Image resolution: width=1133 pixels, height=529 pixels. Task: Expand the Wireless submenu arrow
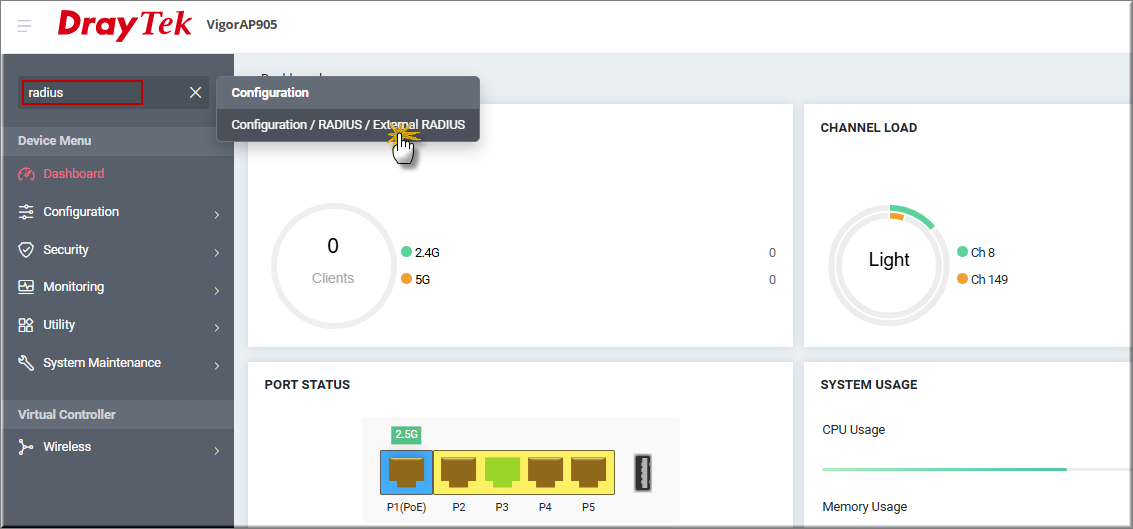[x=216, y=449]
